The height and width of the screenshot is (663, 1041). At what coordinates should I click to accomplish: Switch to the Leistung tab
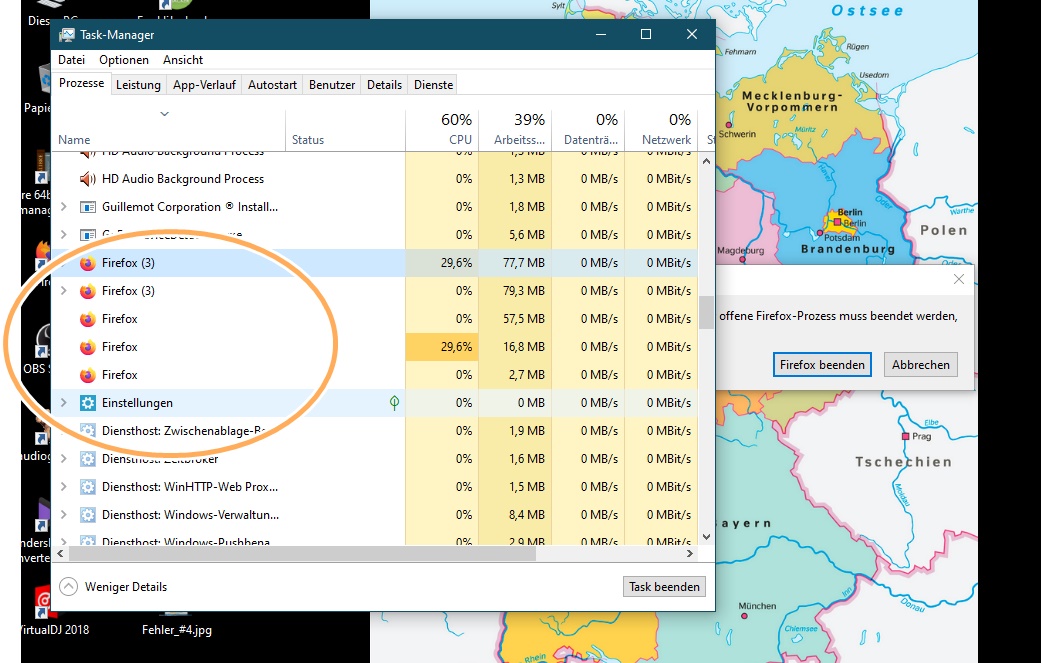click(138, 85)
